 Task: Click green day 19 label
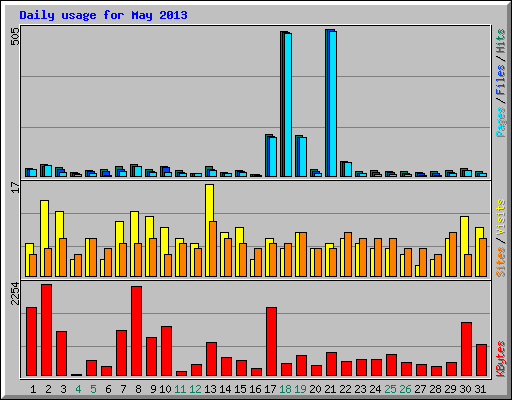pos(300,389)
